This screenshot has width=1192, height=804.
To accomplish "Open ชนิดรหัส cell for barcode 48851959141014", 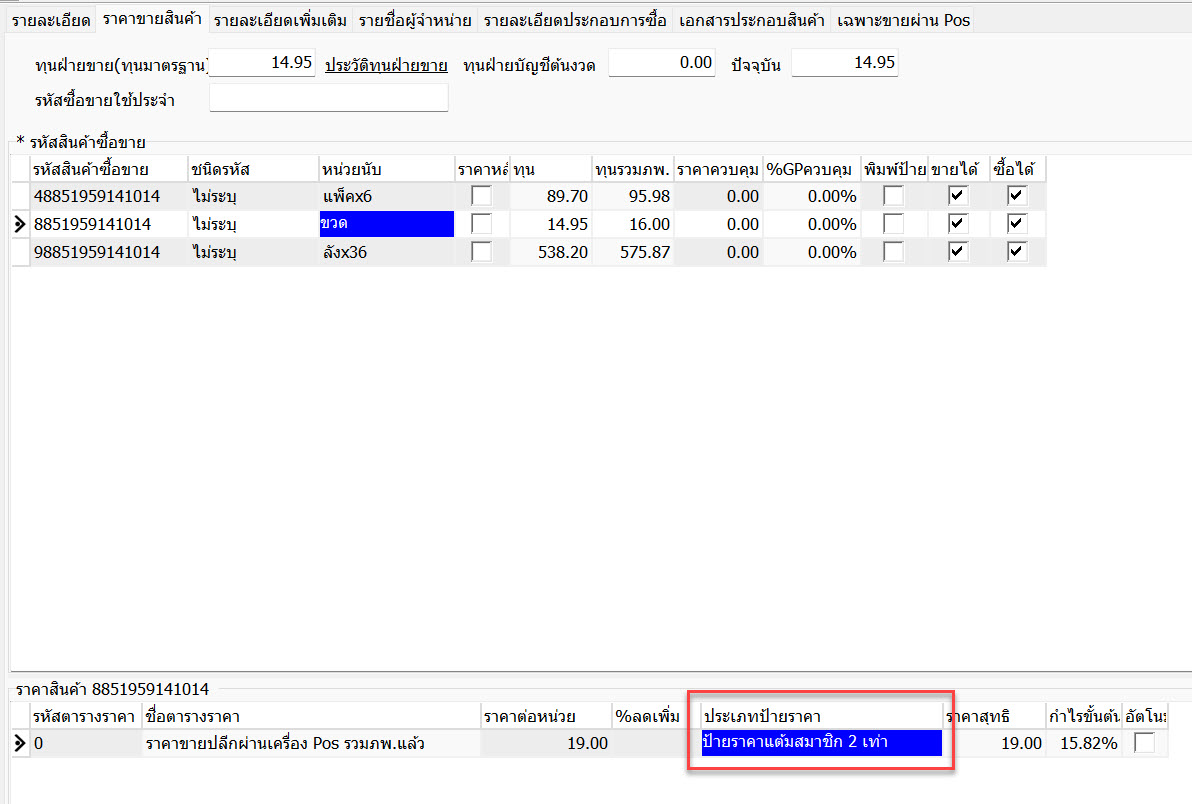I will pyautogui.click(x=252, y=196).
